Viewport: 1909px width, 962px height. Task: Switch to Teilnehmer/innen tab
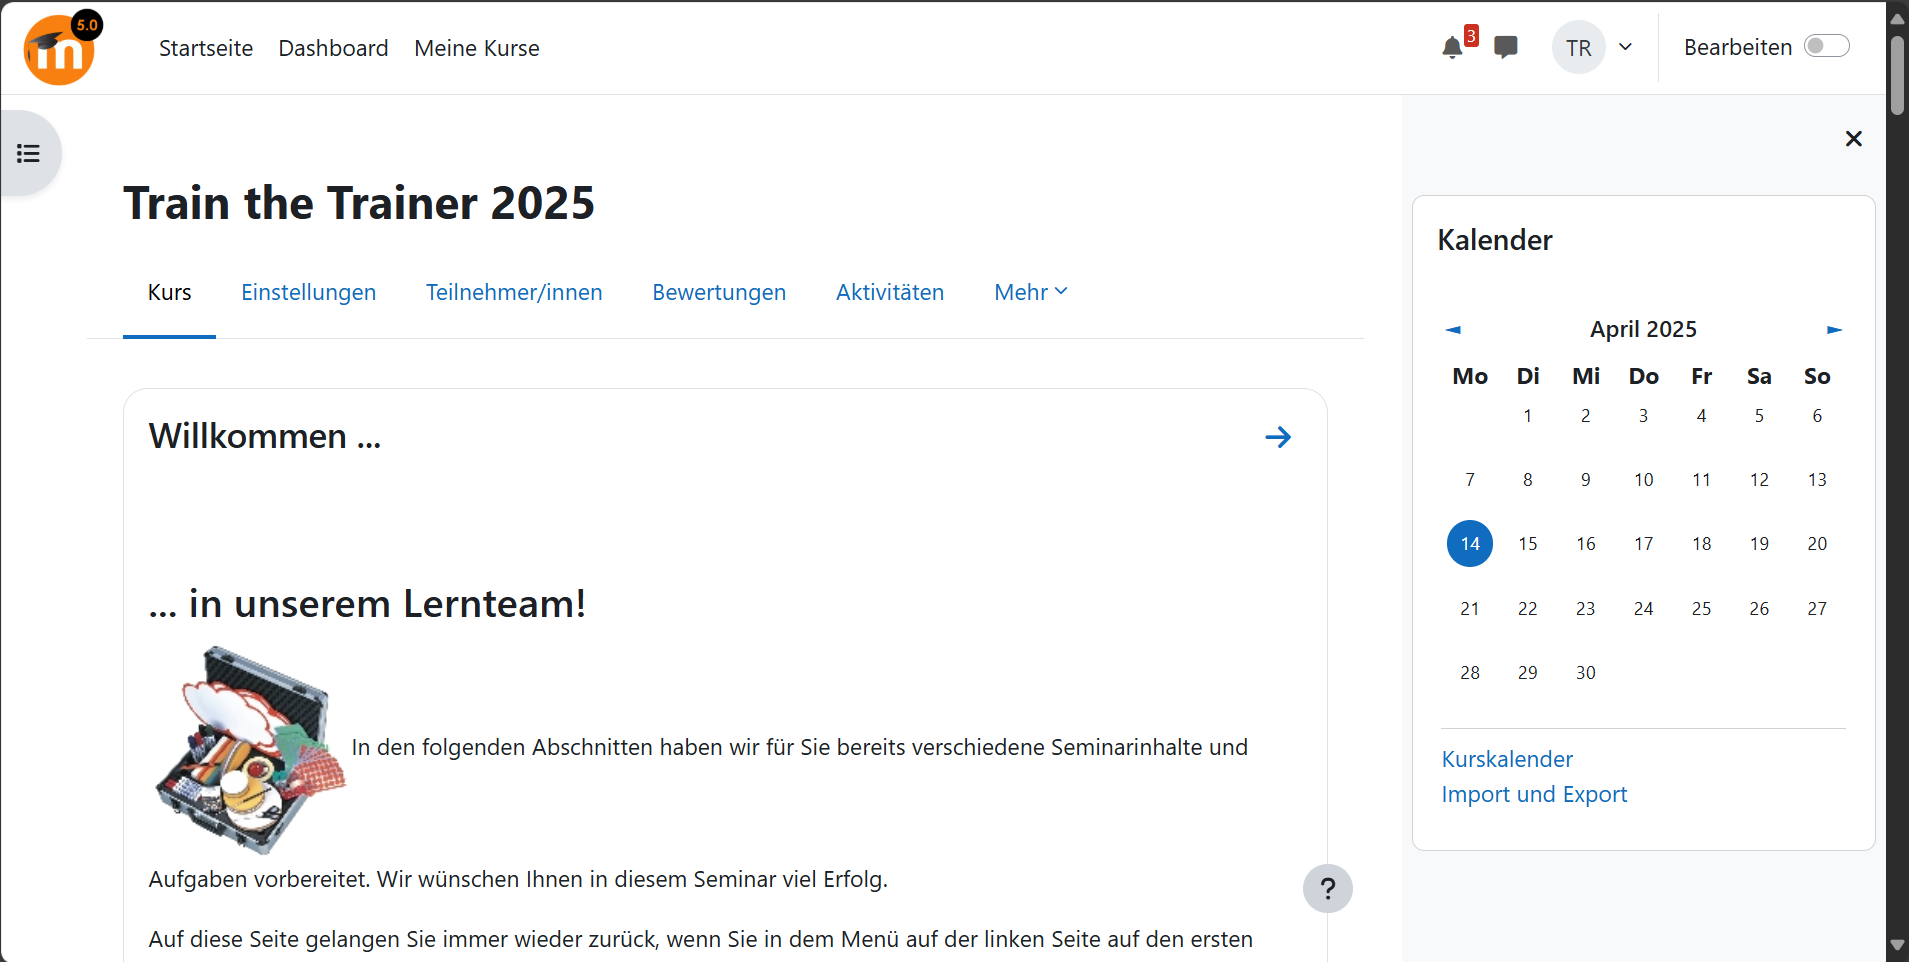click(x=514, y=292)
